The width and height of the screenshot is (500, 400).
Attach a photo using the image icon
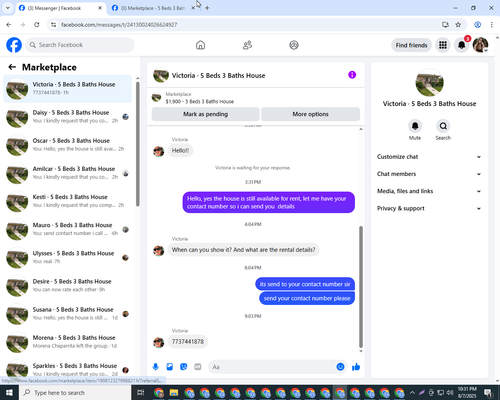(x=170, y=367)
